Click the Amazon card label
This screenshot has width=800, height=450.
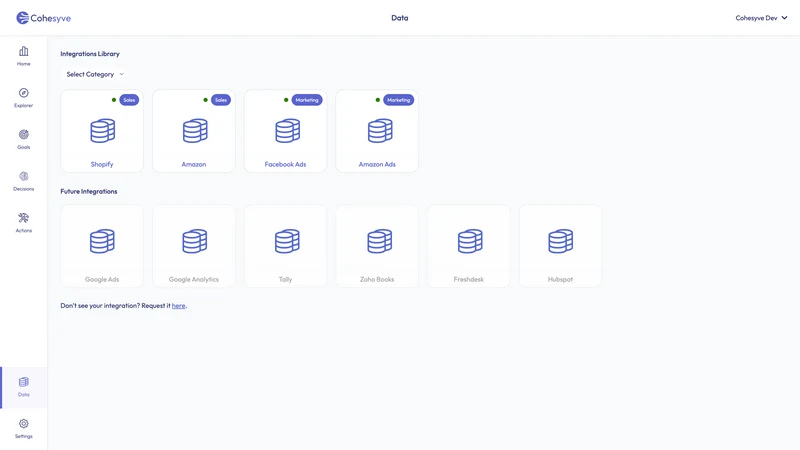pos(194,164)
